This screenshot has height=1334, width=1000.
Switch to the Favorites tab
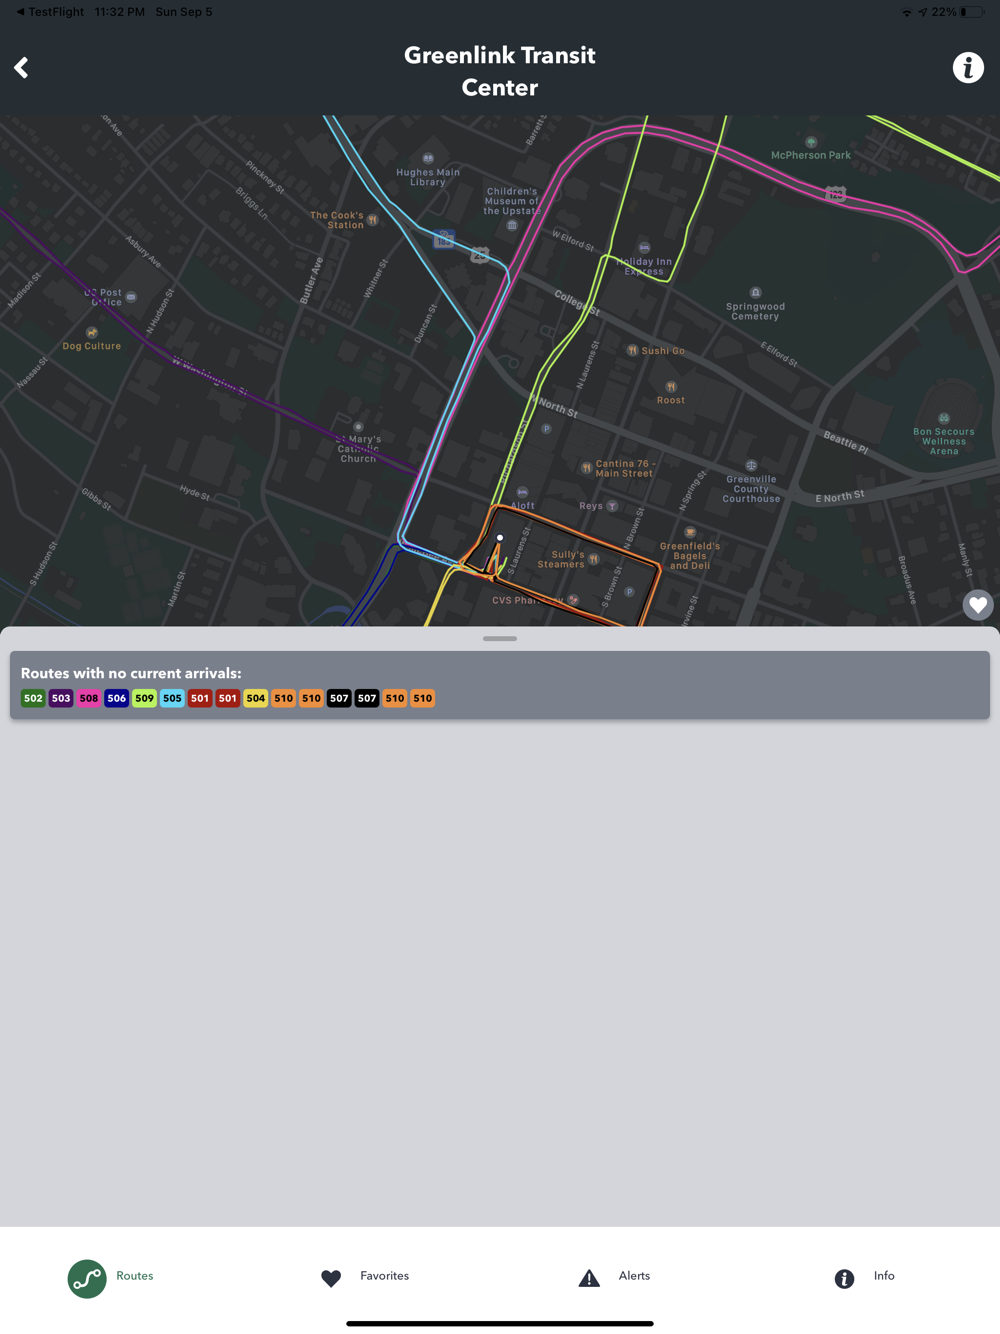click(364, 1277)
